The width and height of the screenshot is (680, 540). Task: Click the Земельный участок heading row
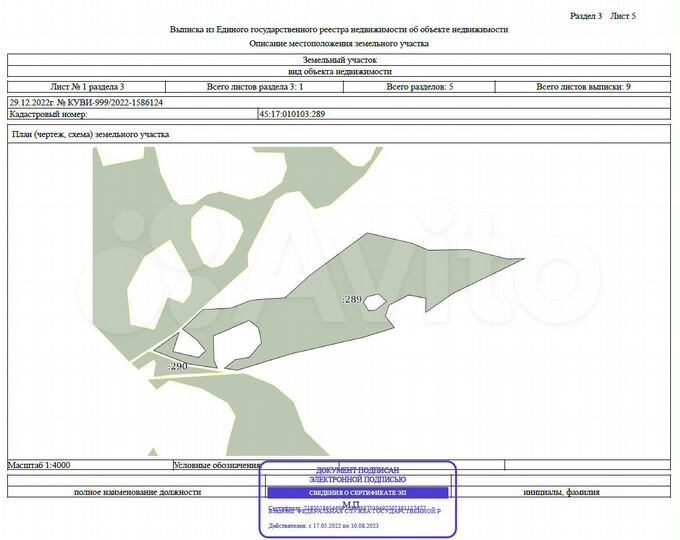coord(339,60)
